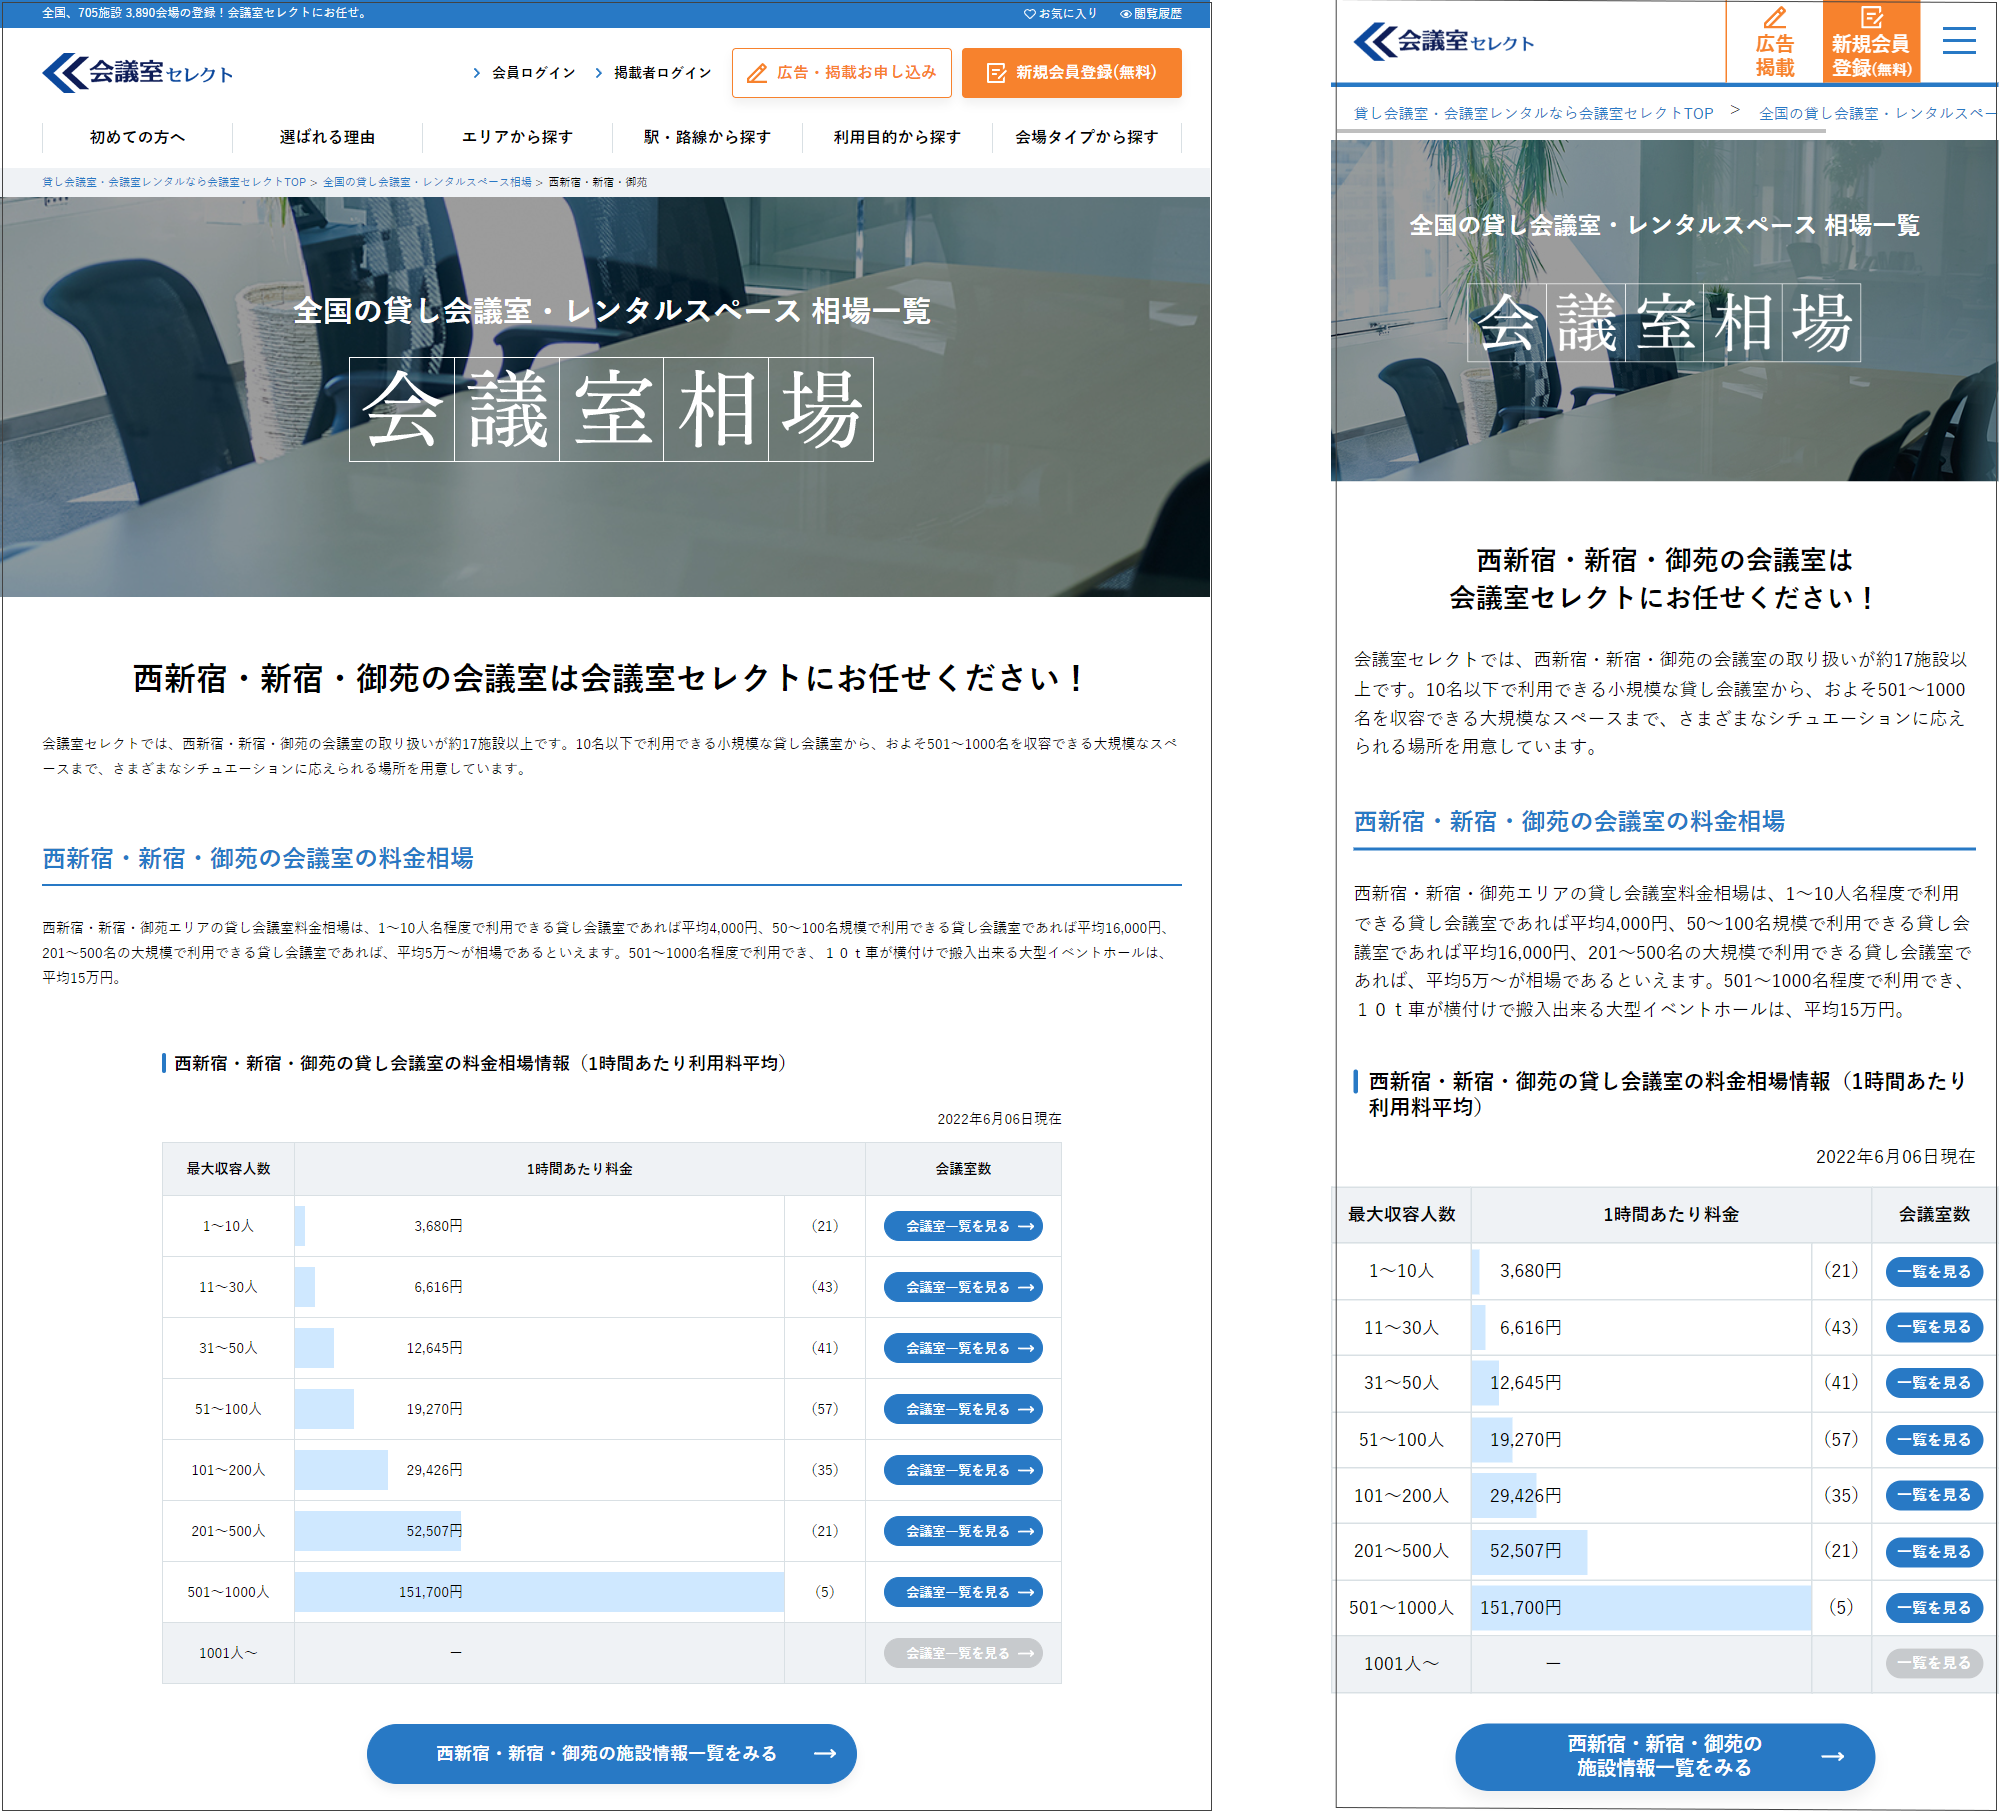
Task: Click 掲載者ログイン chevron link
Action: pos(653,73)
